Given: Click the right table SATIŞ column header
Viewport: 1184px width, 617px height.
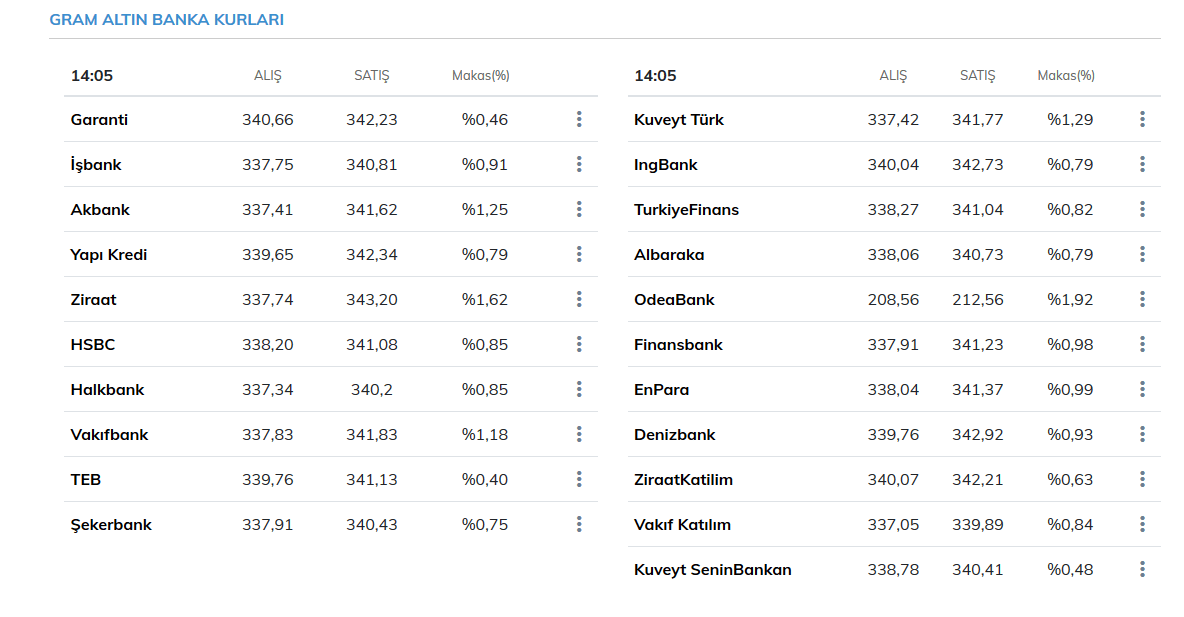Looking at the screenshot, I should point(977,76).
